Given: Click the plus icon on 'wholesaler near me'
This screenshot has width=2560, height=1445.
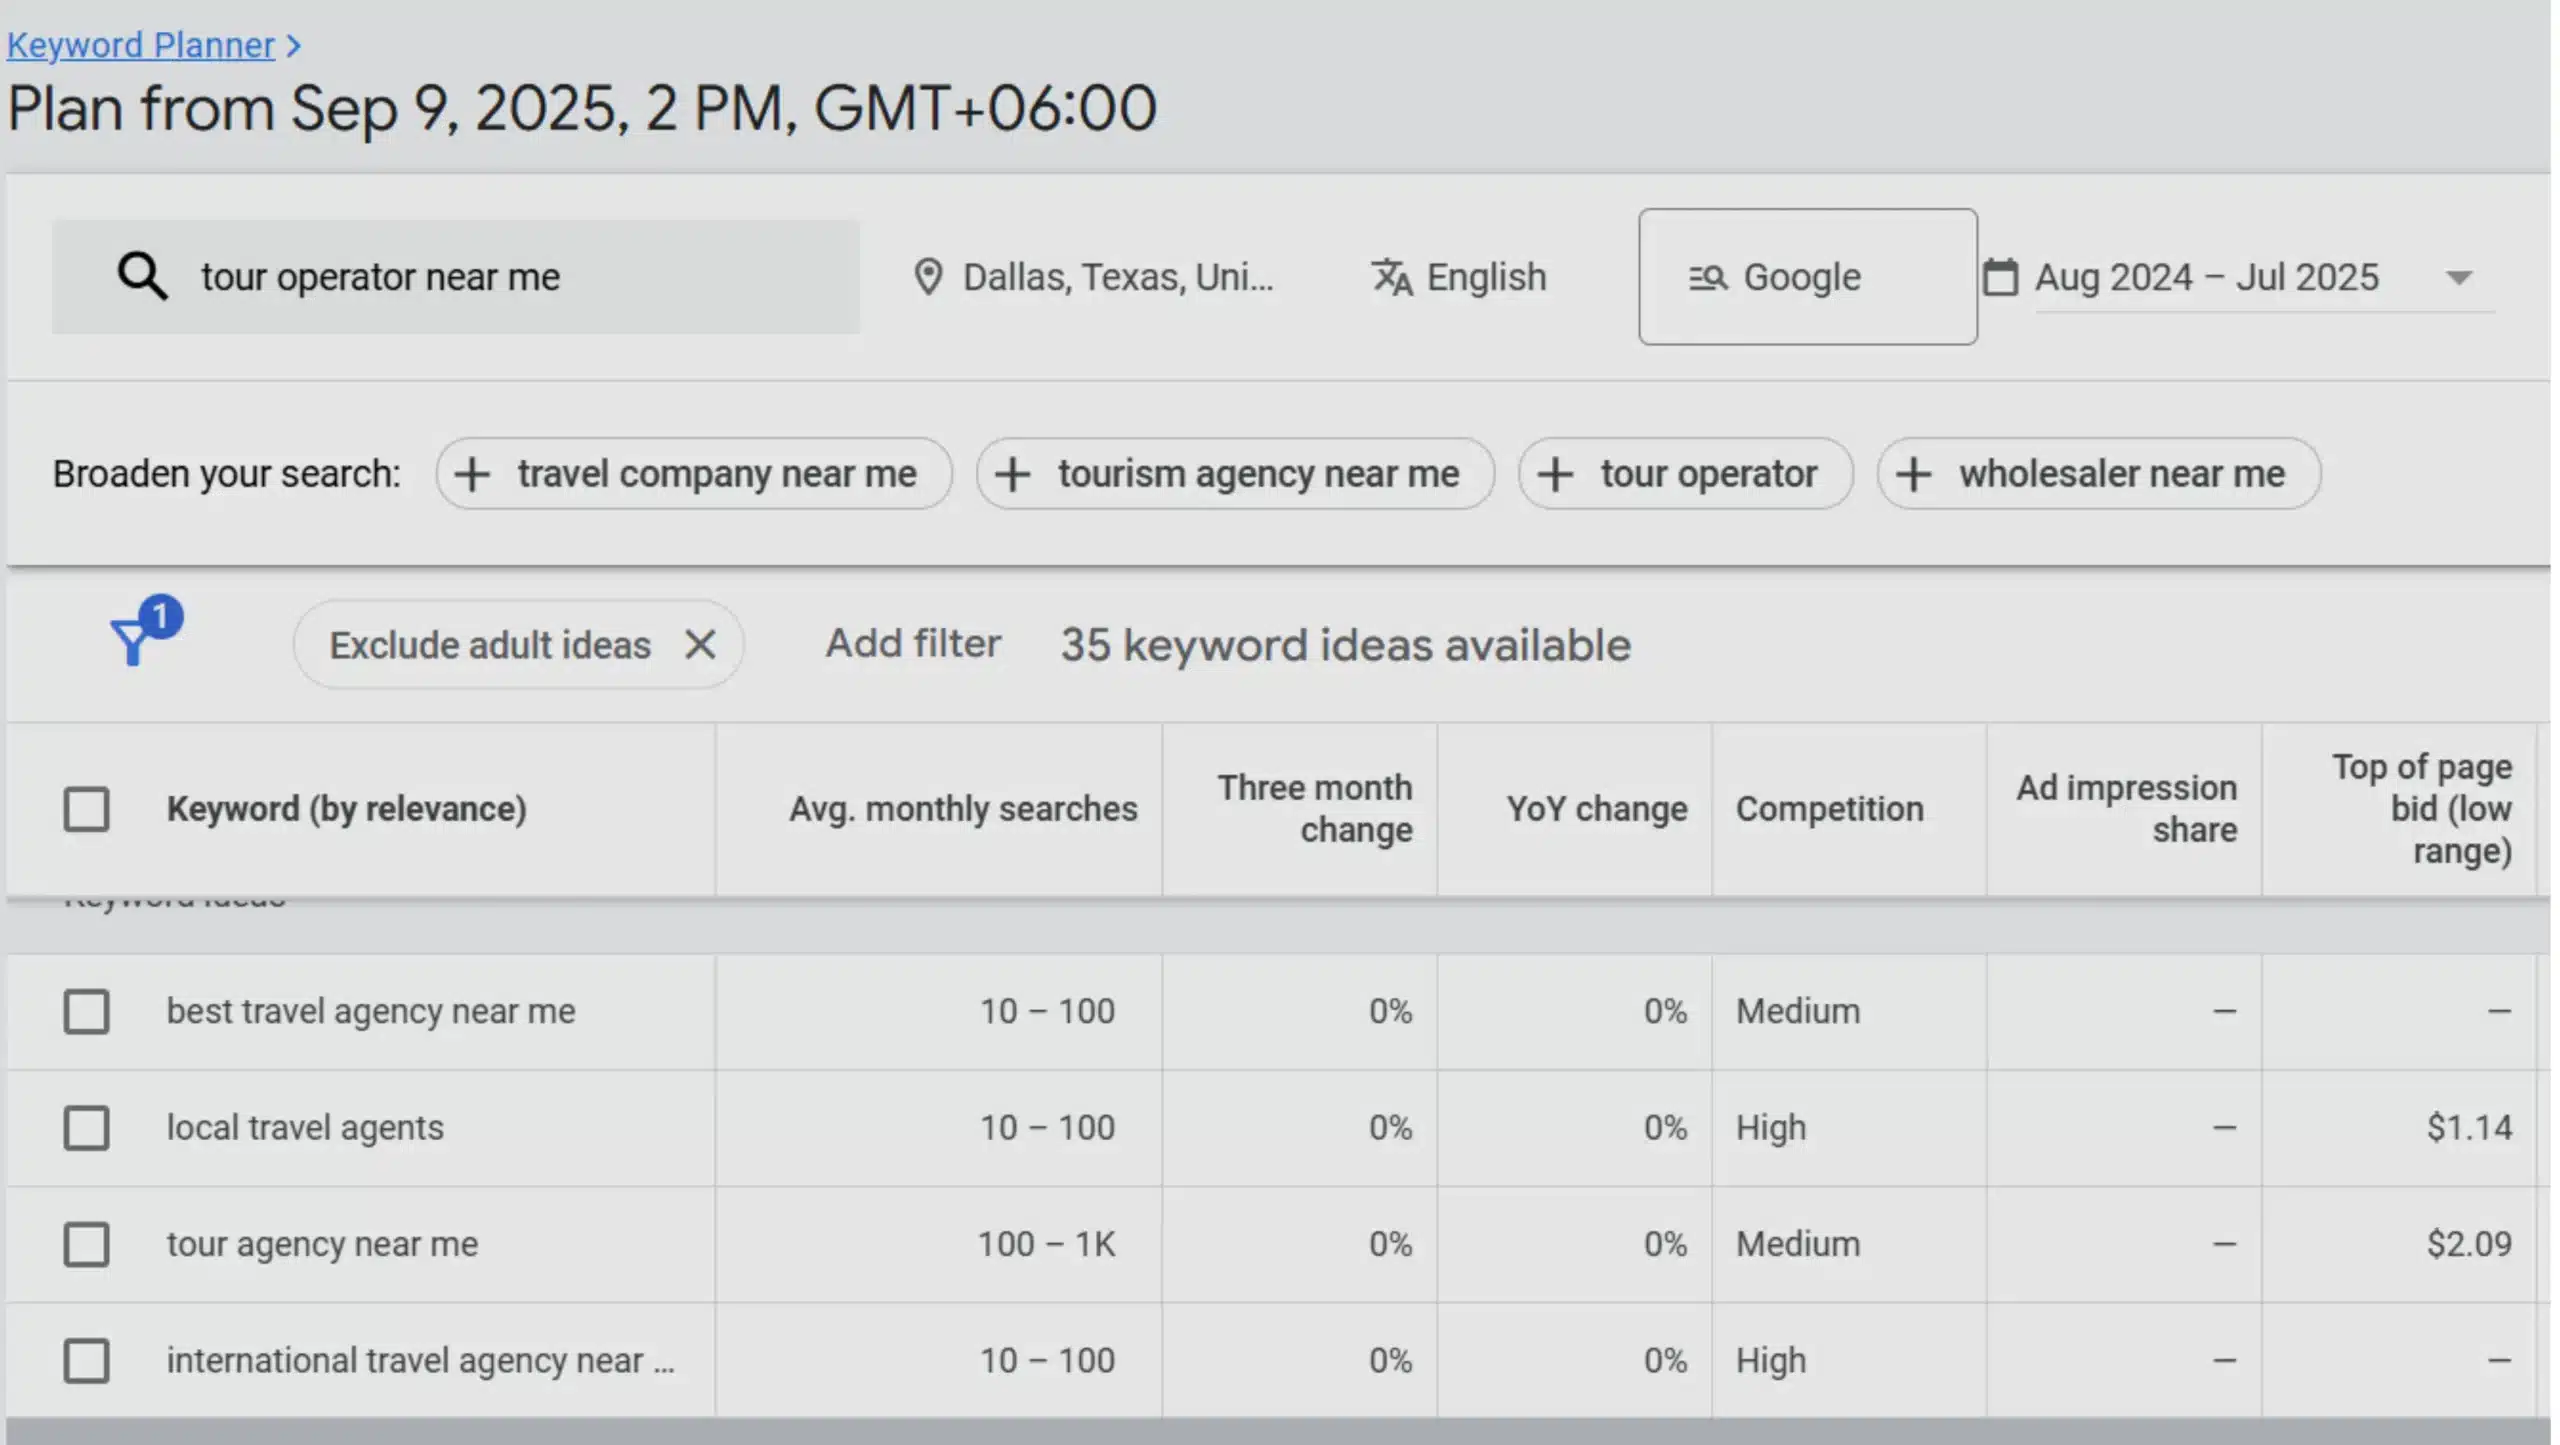Looking at the screenshot, I should 1914,474.
